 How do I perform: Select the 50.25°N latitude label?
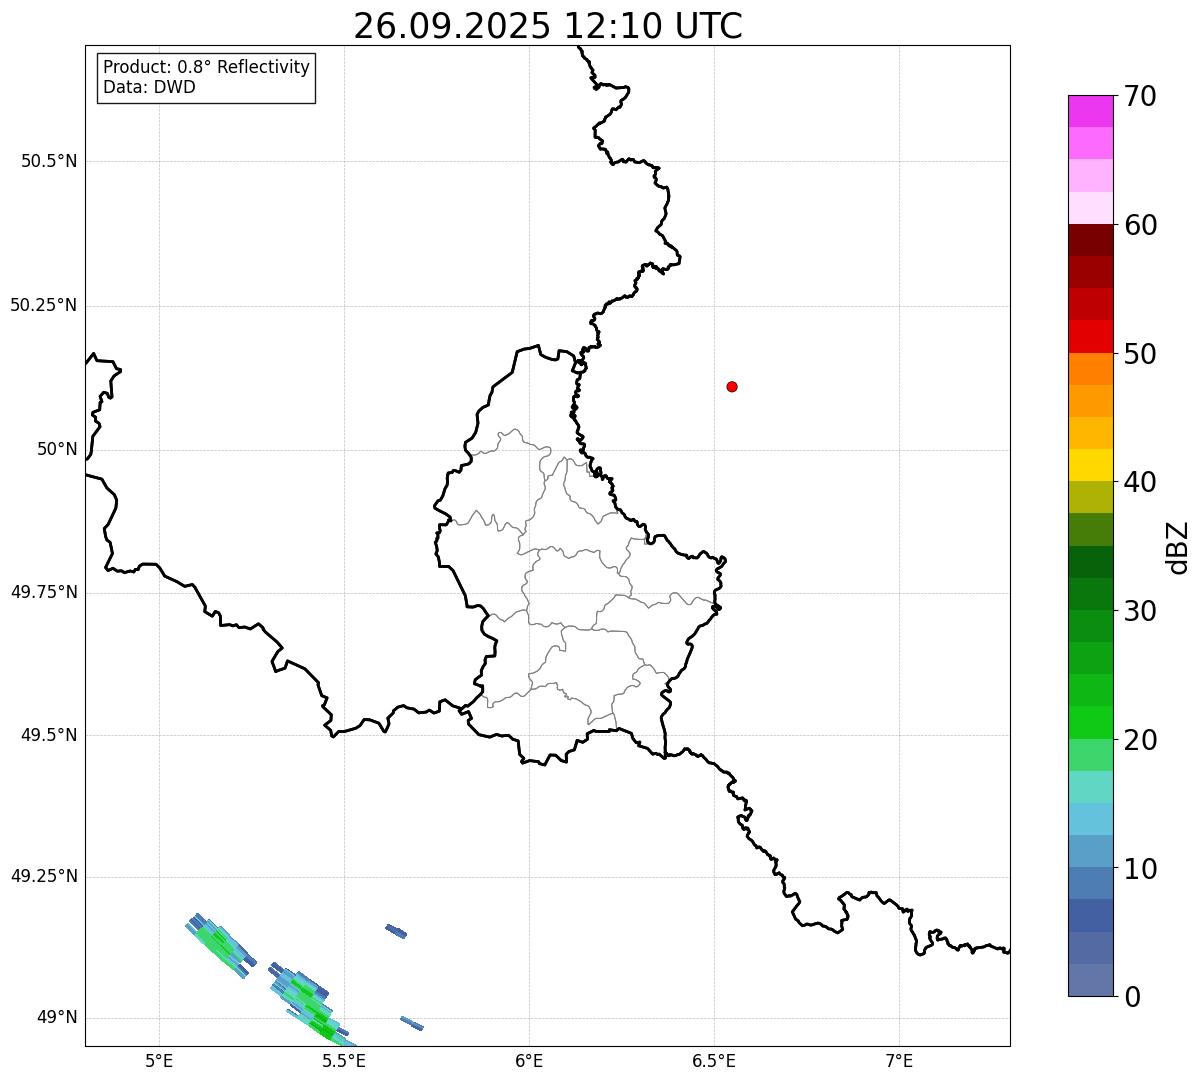44,305
